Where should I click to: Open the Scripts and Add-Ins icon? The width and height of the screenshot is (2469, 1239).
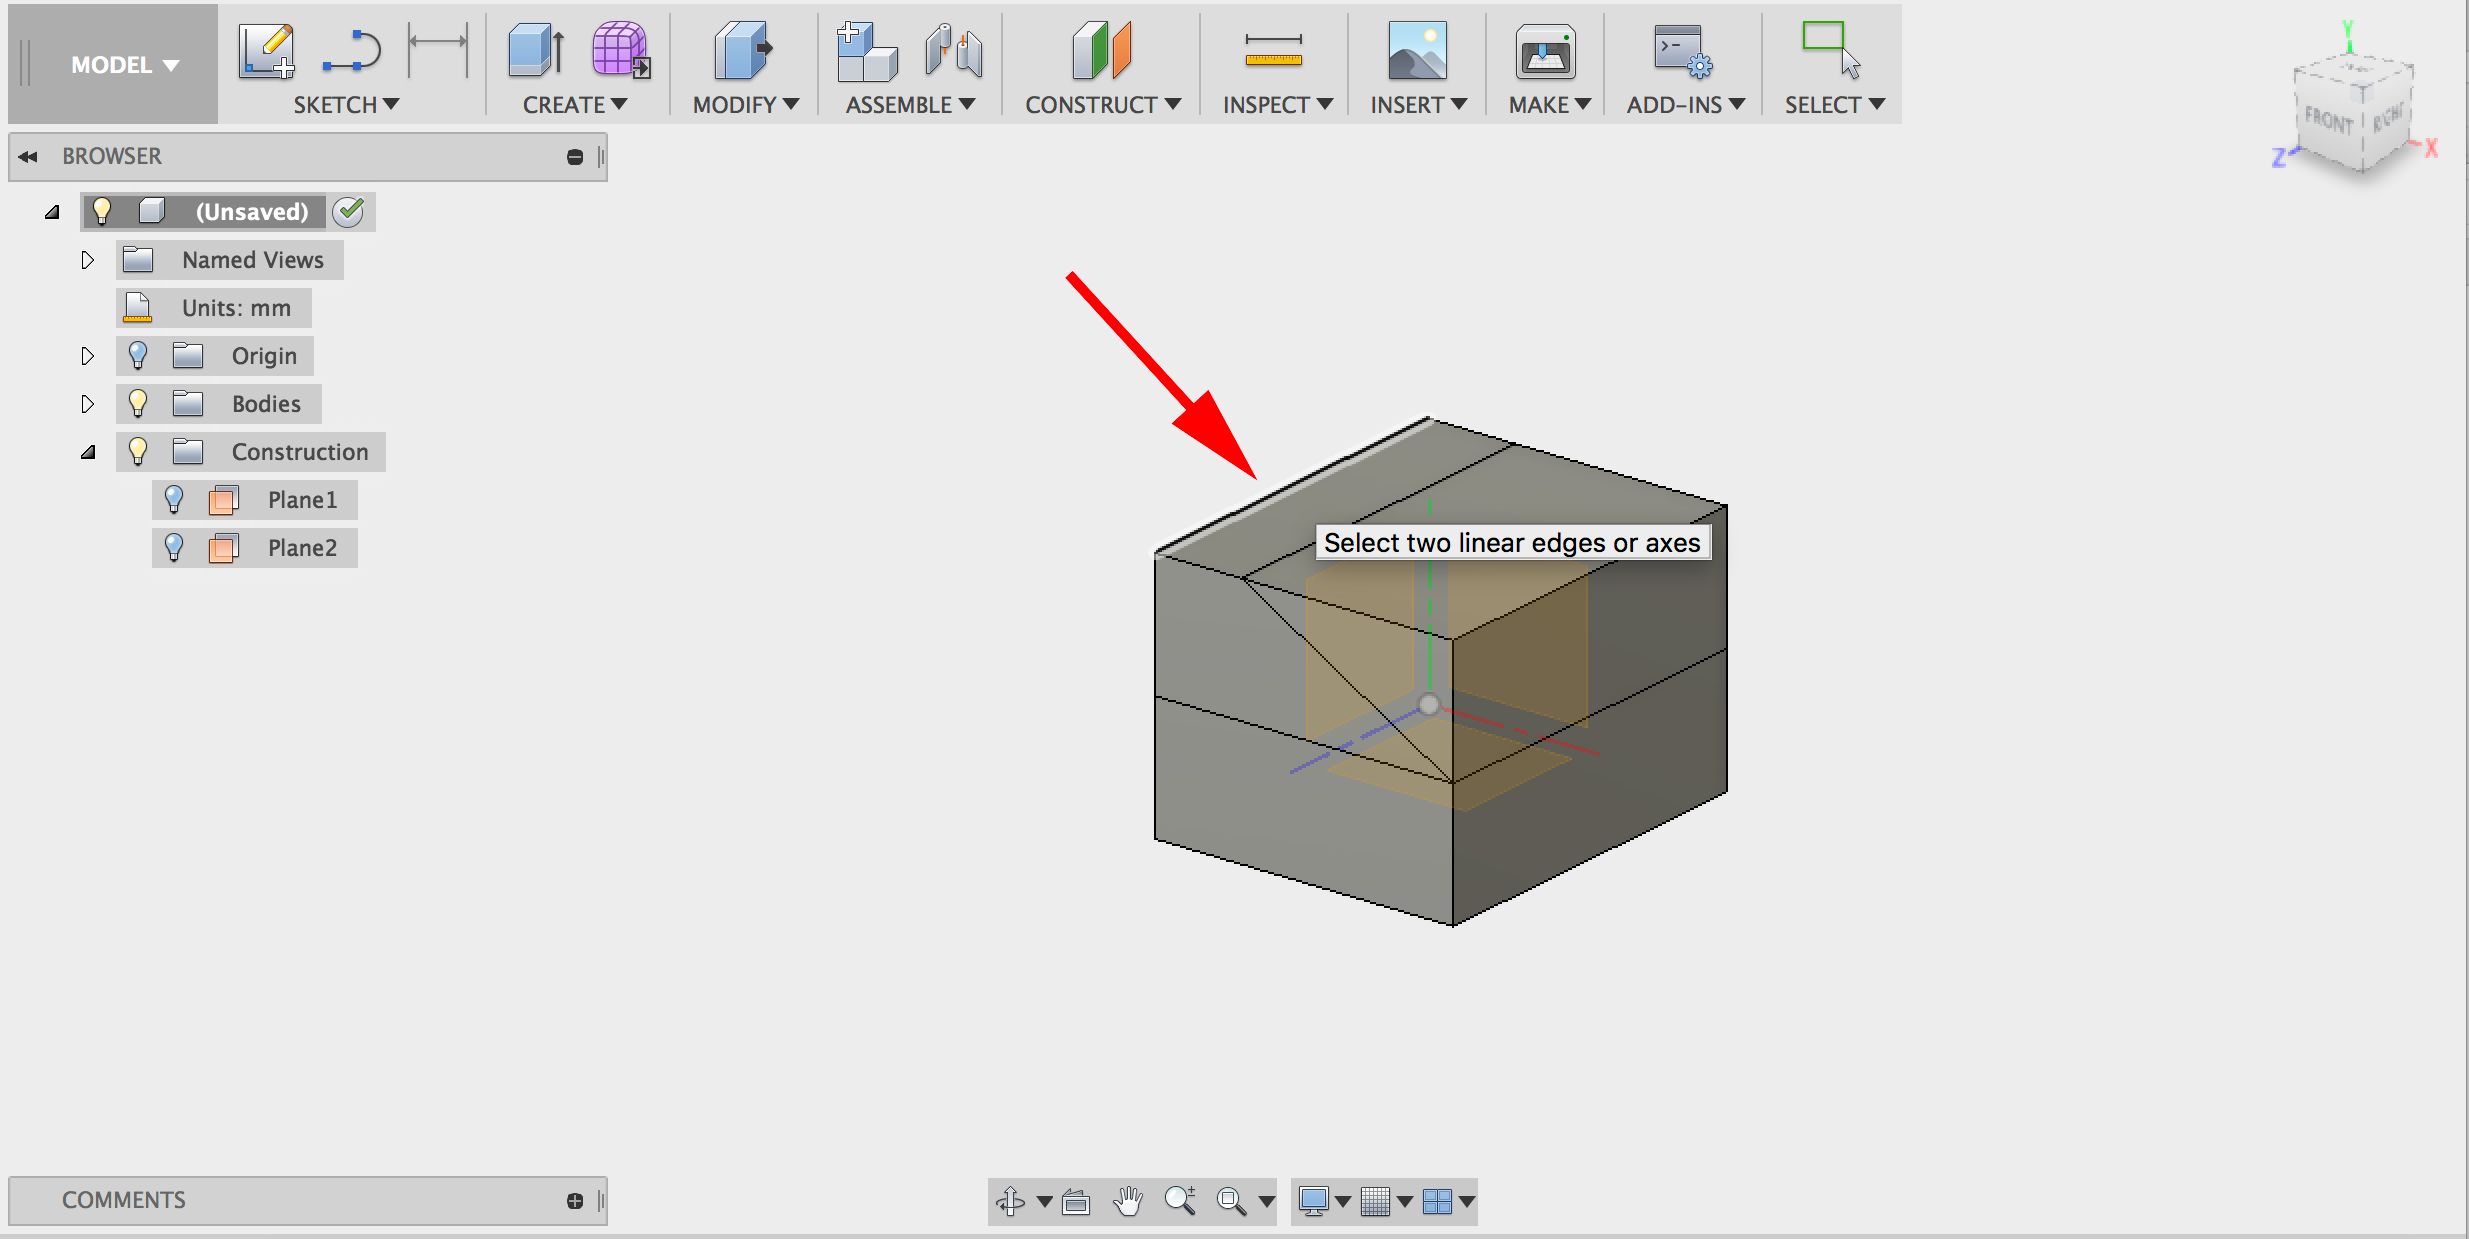point(1684,51)
